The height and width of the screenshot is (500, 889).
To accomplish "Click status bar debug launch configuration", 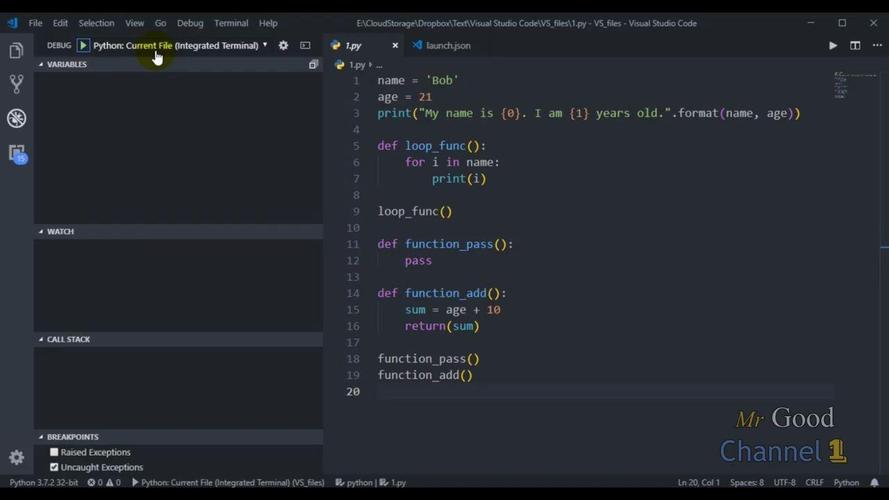I will pos(228,483).
